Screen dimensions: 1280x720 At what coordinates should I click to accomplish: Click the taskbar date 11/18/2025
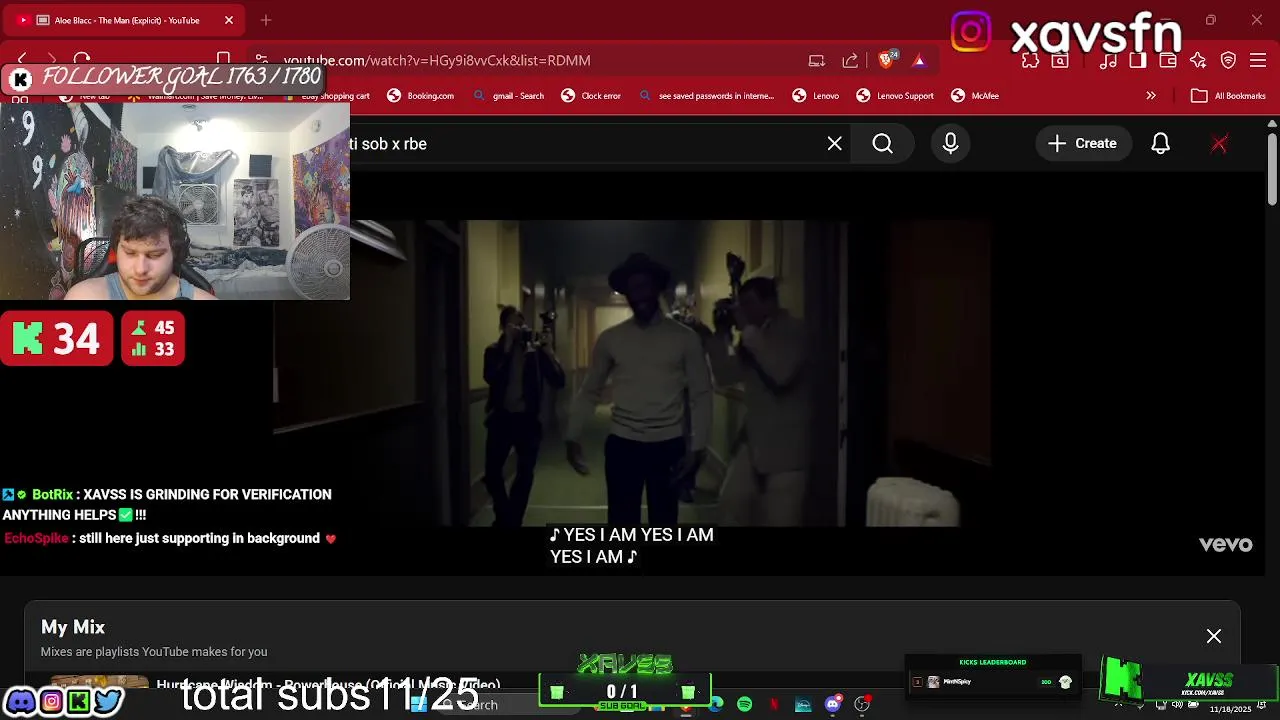pyautogui.click(x=1230, y=709)
